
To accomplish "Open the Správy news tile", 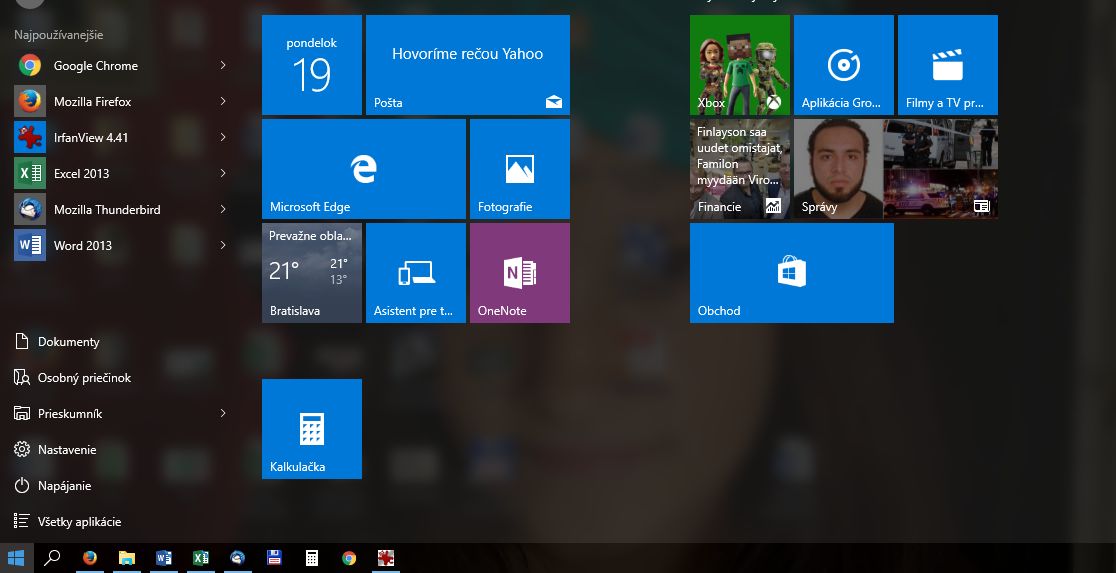I will point(895,169).
